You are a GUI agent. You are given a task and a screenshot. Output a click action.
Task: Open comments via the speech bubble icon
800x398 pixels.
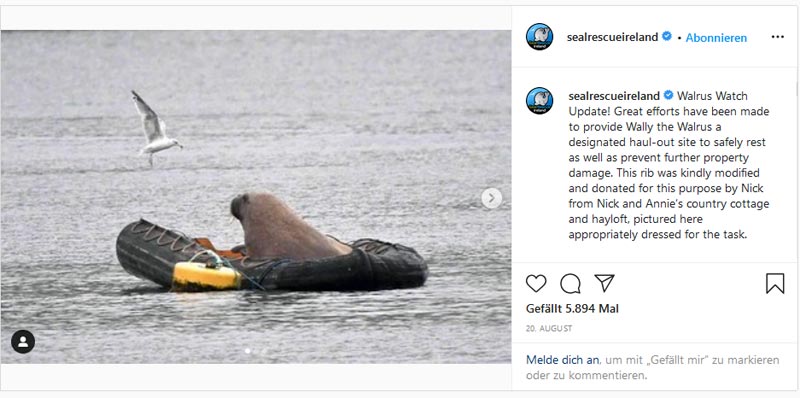(x=570, y=283)
